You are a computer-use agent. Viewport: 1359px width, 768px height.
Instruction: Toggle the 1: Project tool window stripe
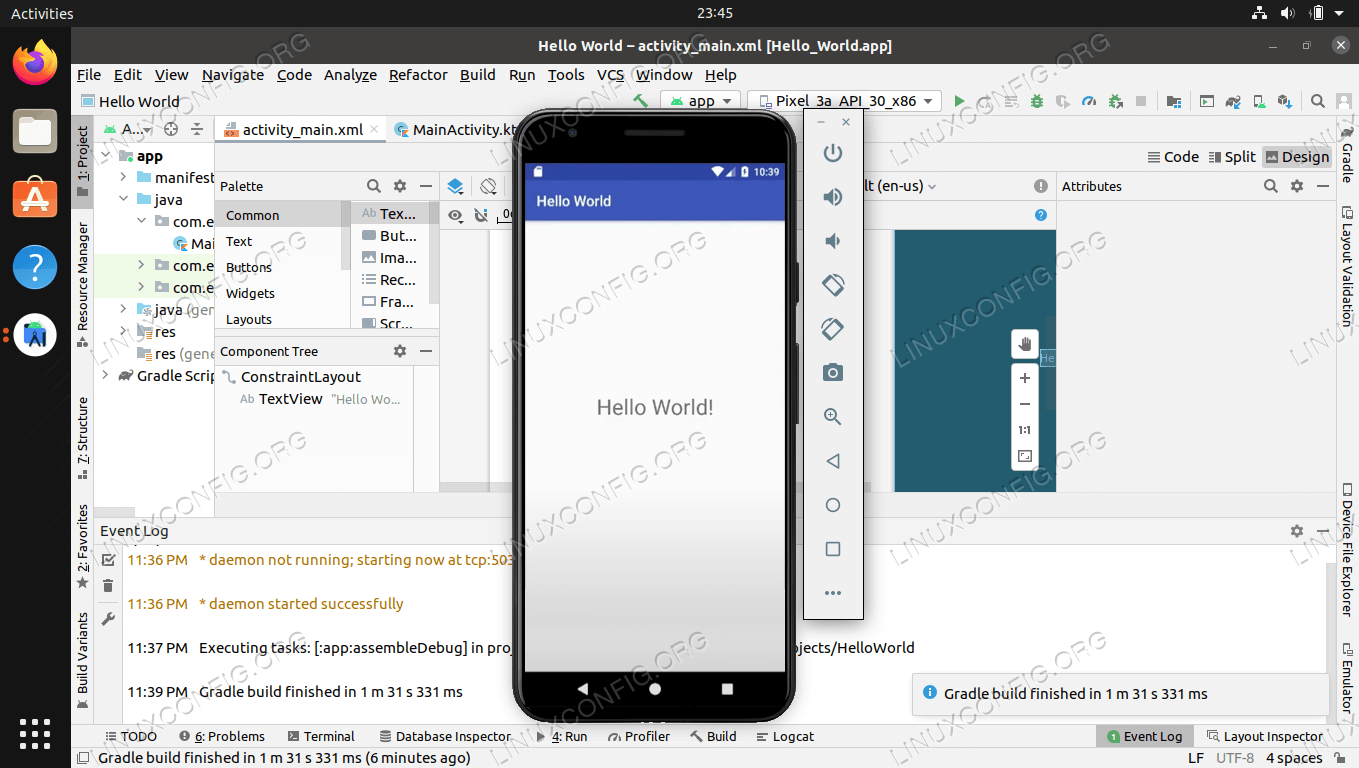[x=83, y=161]
